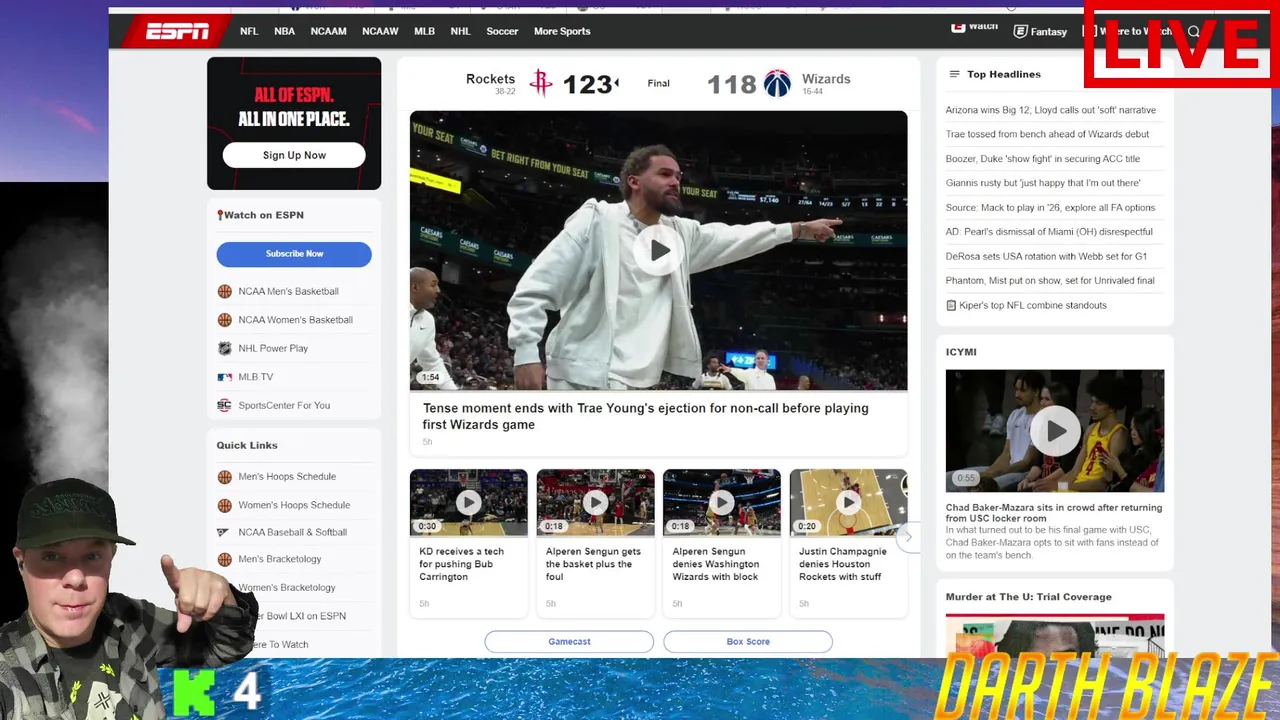
Task: Open headline Giannis rusty but just happy
Action: pos(1043,183)
